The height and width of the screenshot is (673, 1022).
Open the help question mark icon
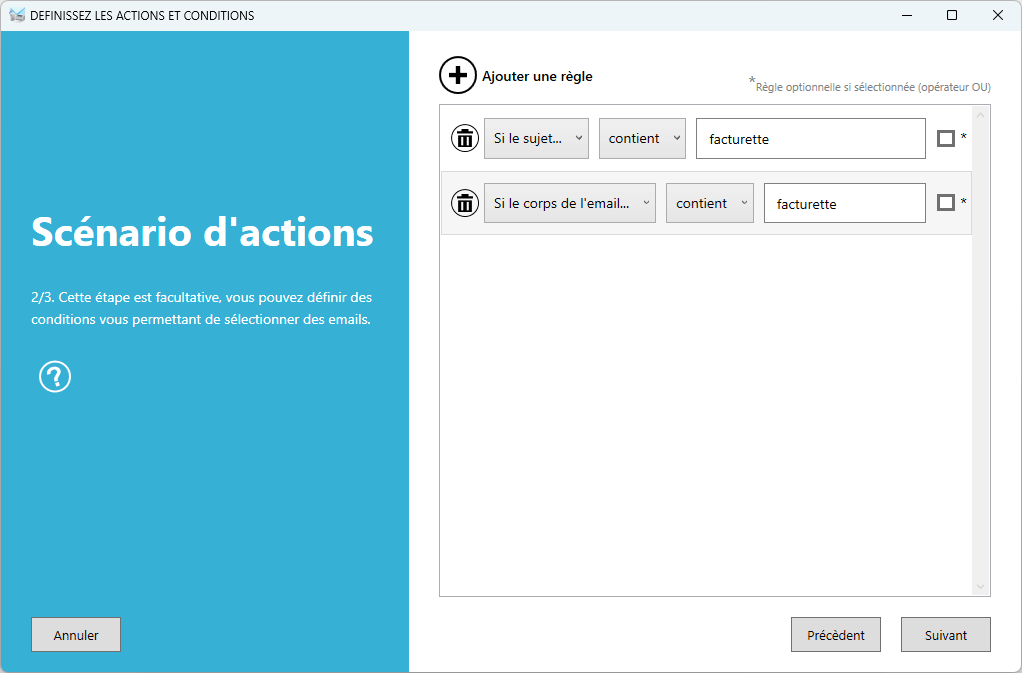tap(55, 377)
